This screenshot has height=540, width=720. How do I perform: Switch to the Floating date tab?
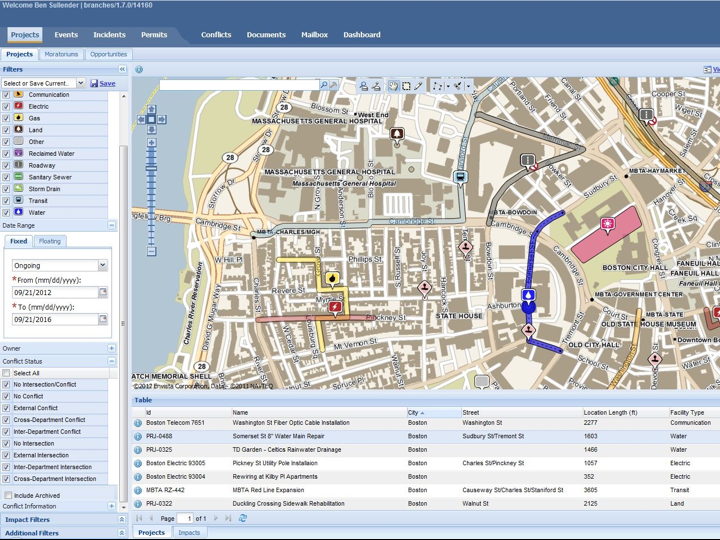click(x=50, y=241)
